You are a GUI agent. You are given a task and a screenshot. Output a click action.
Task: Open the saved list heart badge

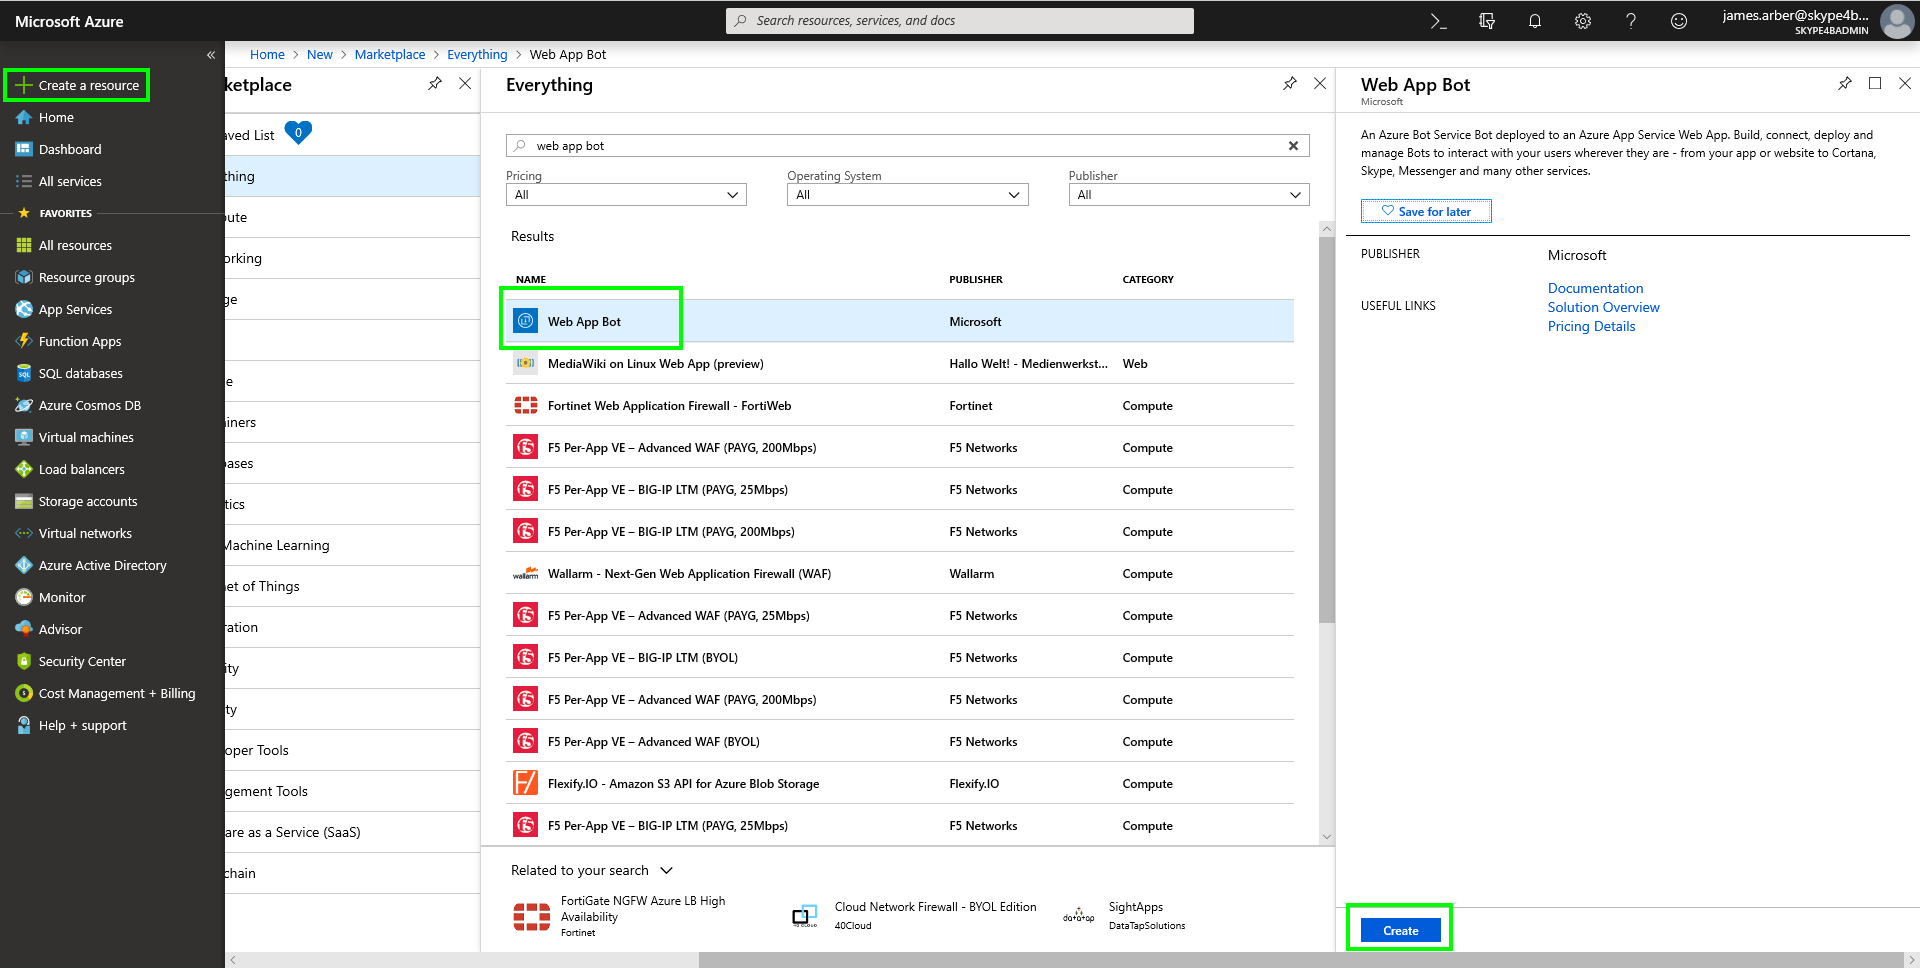point(298,132)
